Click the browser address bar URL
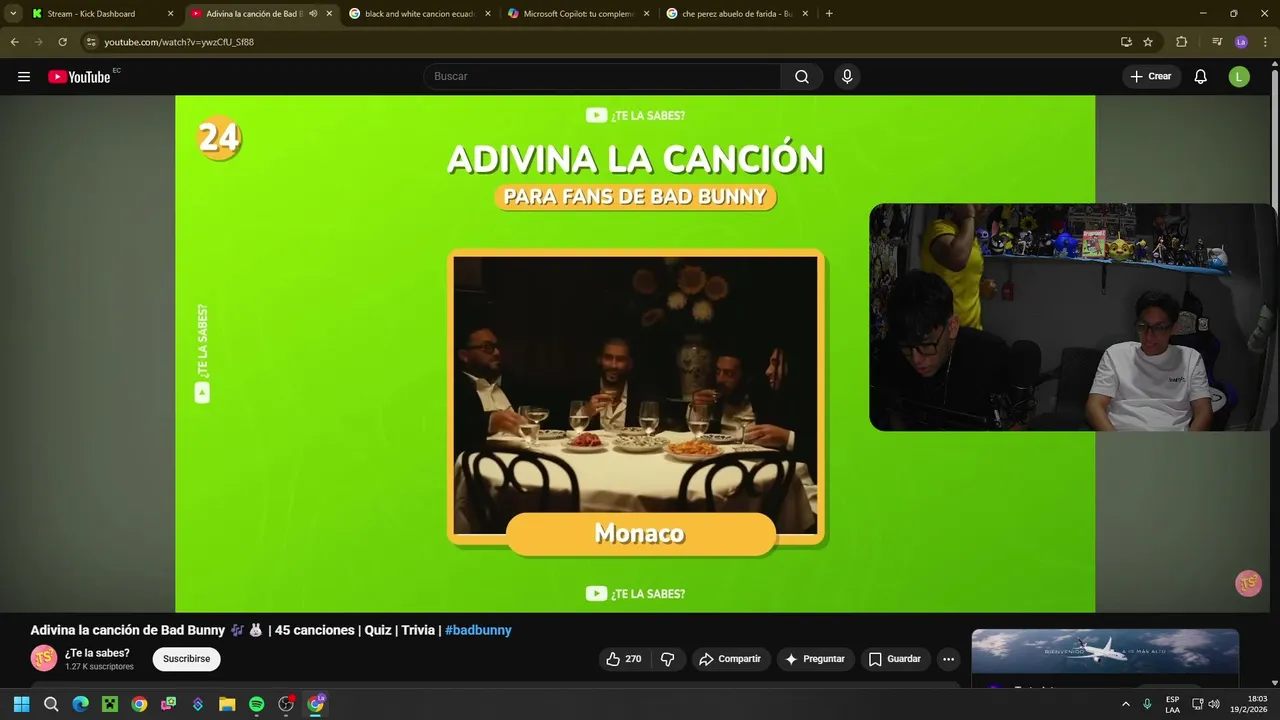 (179, 42)
